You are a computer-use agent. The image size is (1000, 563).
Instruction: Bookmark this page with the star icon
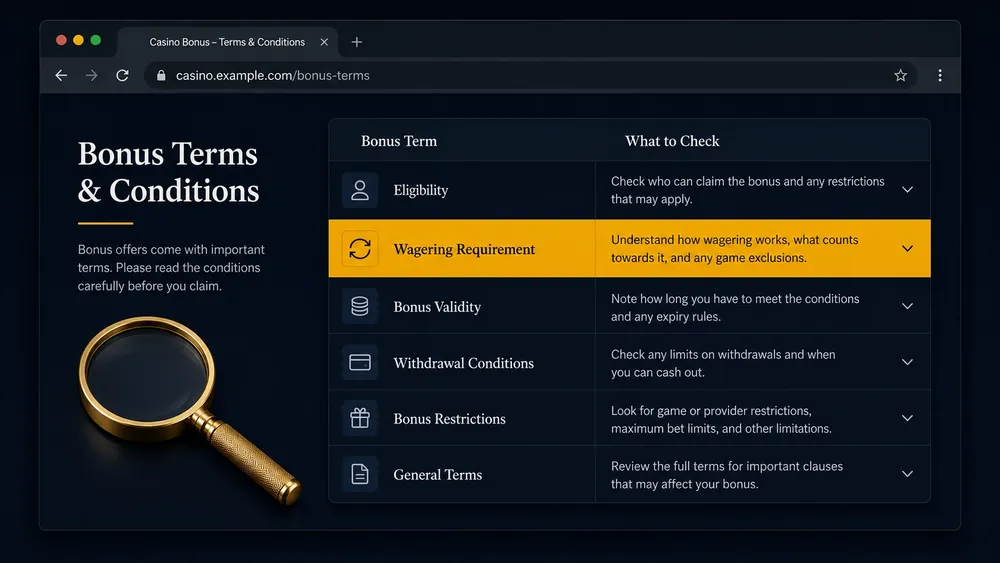(901, 75)
